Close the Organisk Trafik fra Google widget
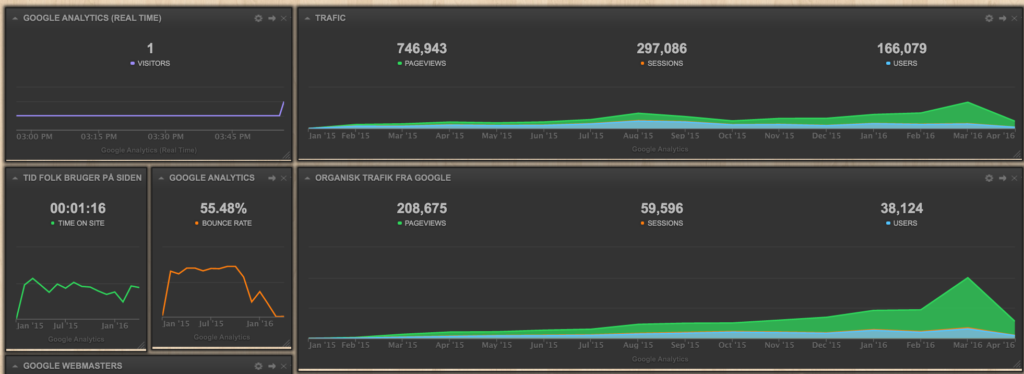This screenshot has height=374, width=1024. pos(1014,178)
